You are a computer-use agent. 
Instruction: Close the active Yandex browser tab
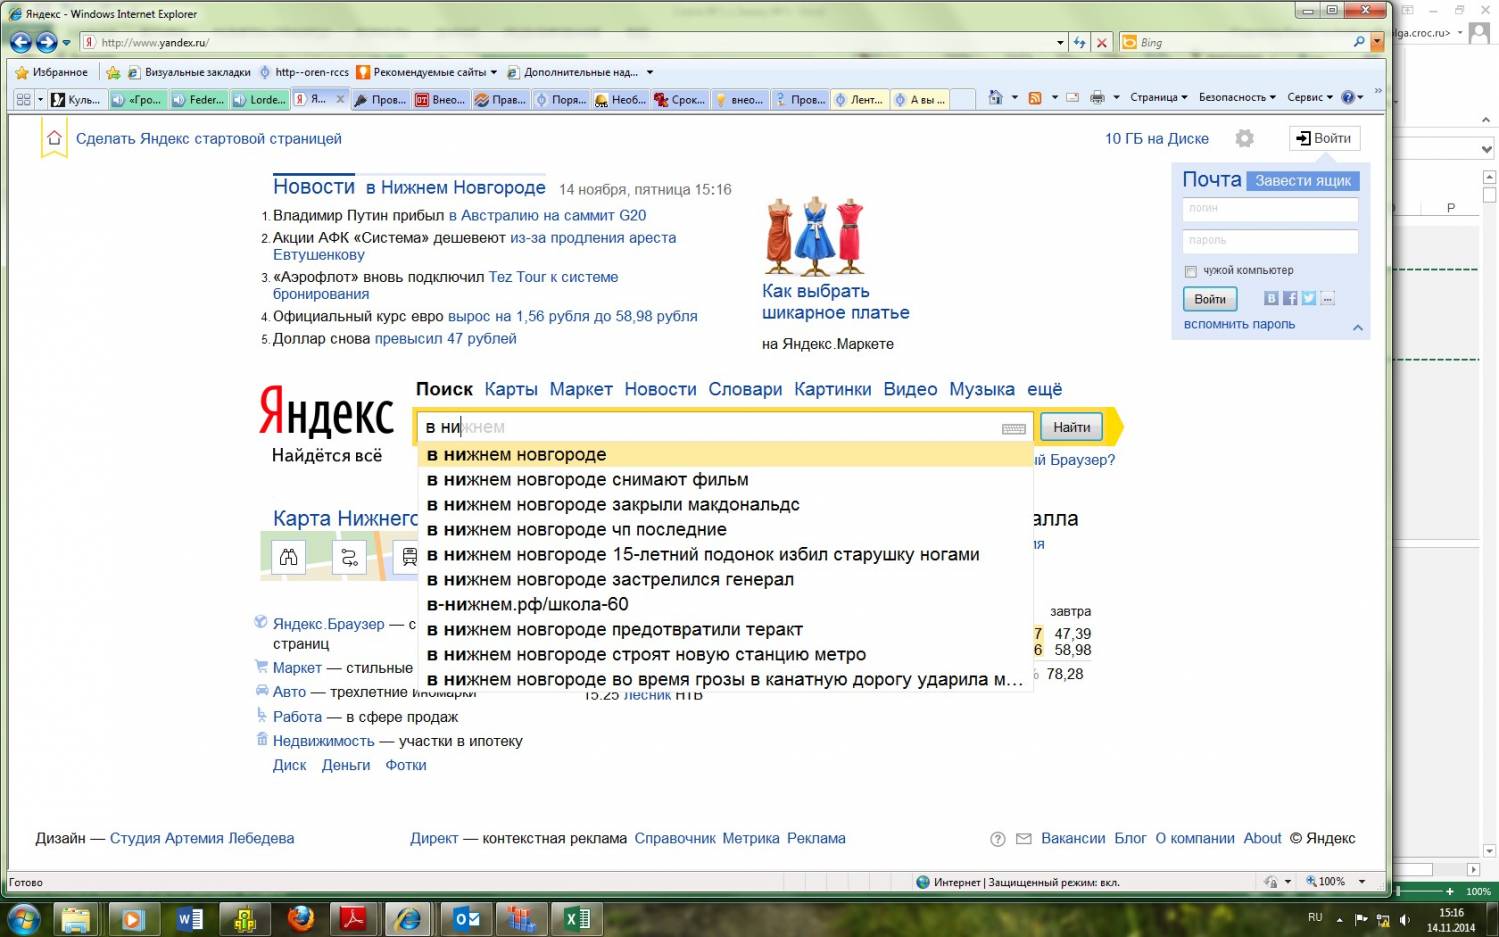click(x=340, y=99)
